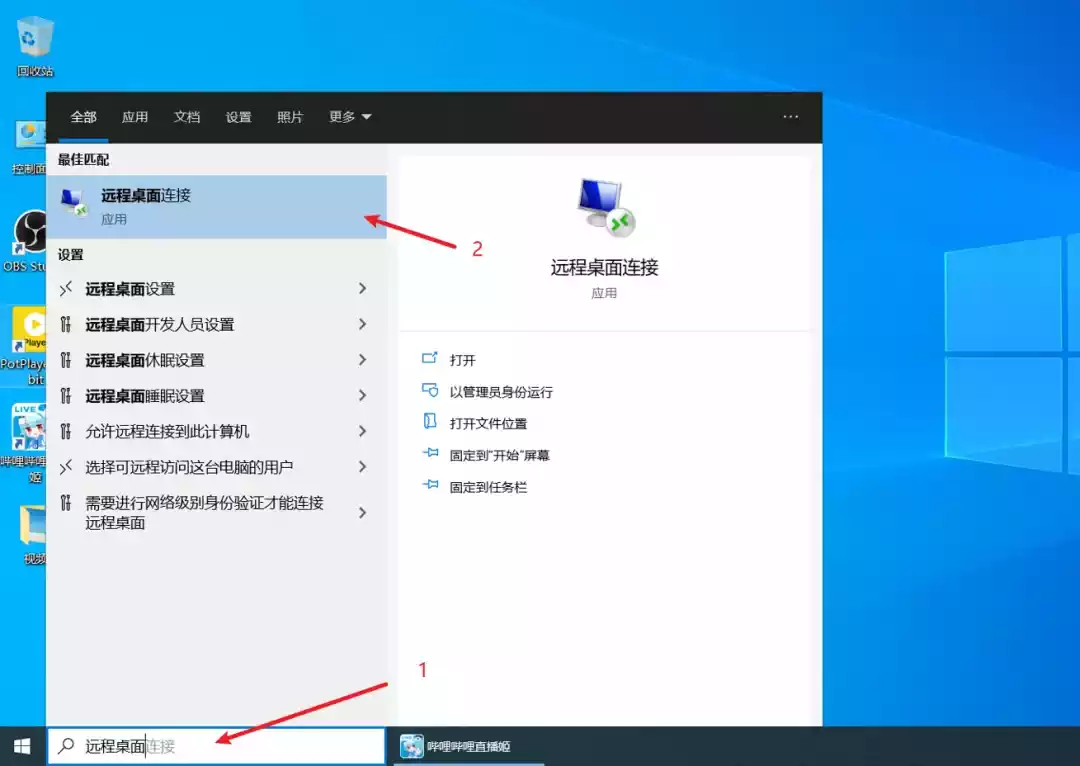The height and width of the screenshot is (766, 1080).
Task: Click the three-dot options icon in search header
Action: point(791,116)
